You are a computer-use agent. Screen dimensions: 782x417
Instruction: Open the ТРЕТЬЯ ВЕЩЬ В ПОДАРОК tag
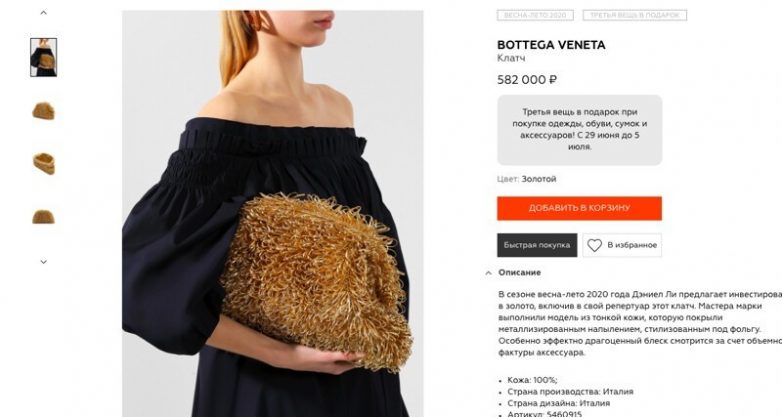click(x=634, y=15)
